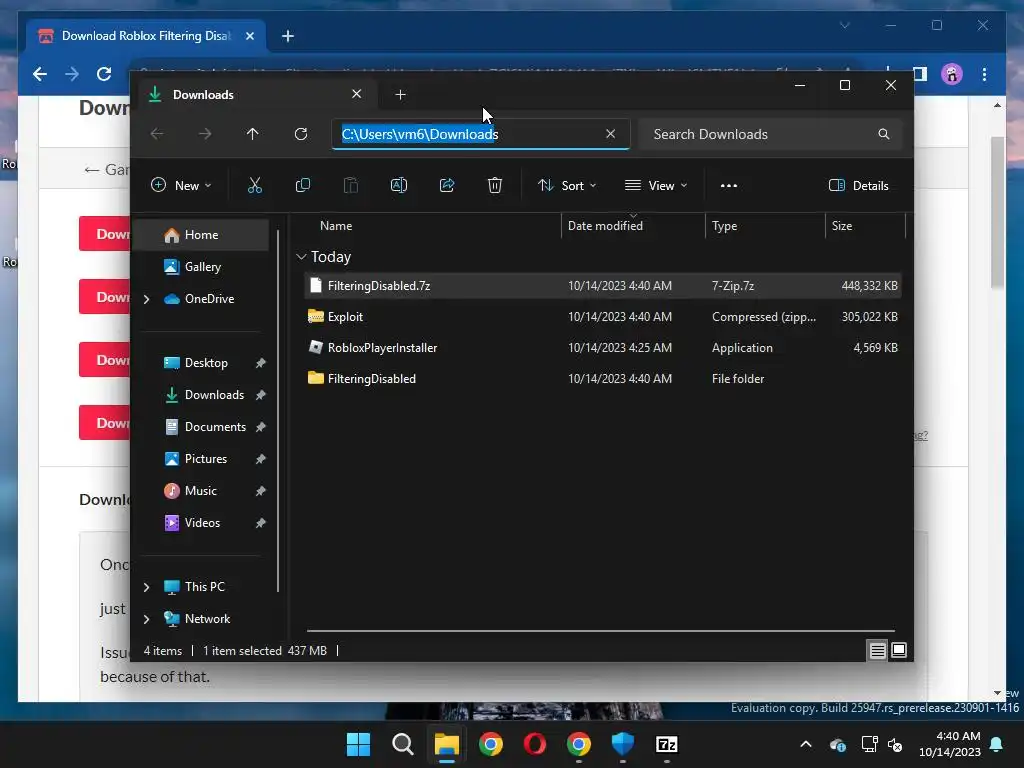The width and height of the screenshot is (1024, 768).
Task: Open the View dropdown
Action: click(x=656, y=185)
